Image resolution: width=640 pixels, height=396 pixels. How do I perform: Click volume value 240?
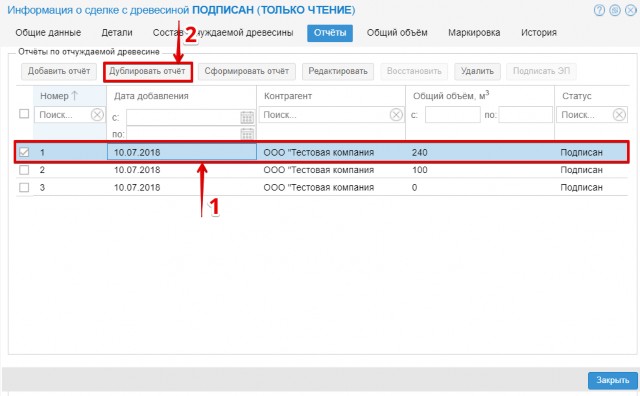[x=420, y=152]
